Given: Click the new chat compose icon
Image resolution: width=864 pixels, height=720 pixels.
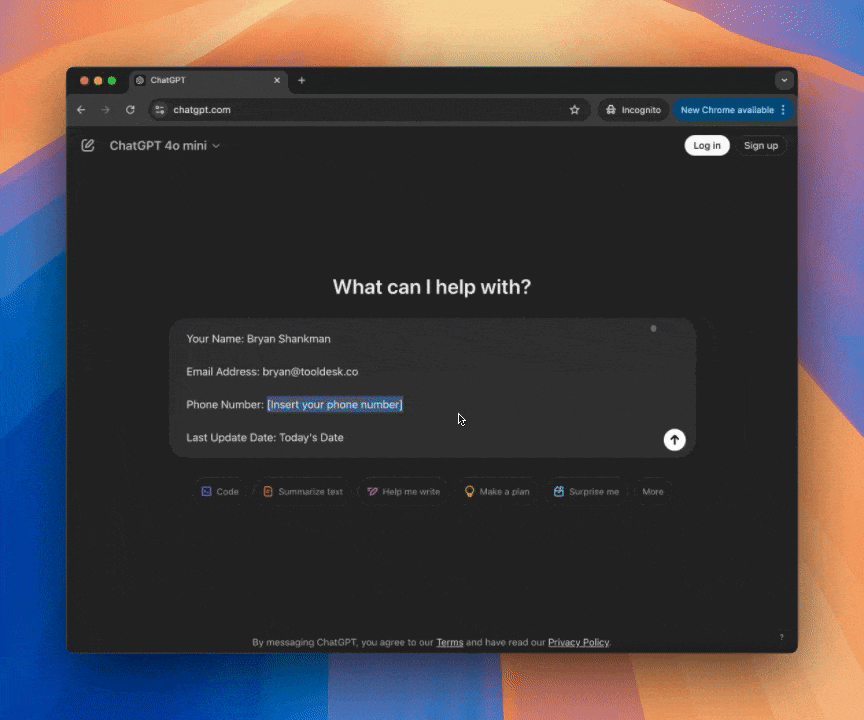Looking at the screenshot, I should click(88, 145).
